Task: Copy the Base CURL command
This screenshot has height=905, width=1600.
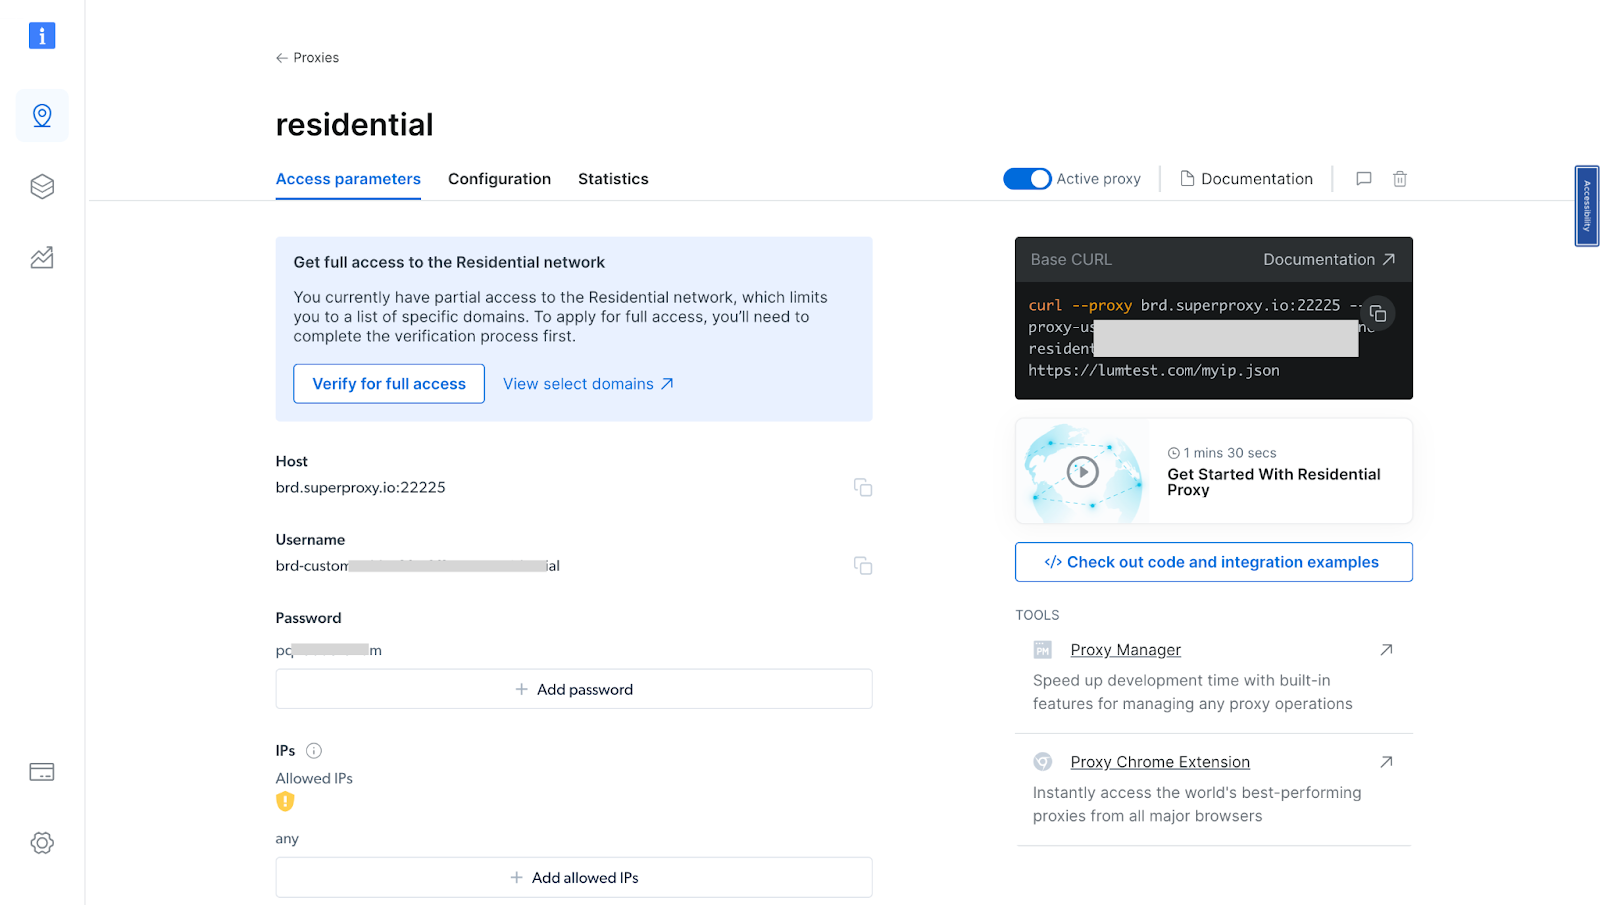Action: point(1377,314)
